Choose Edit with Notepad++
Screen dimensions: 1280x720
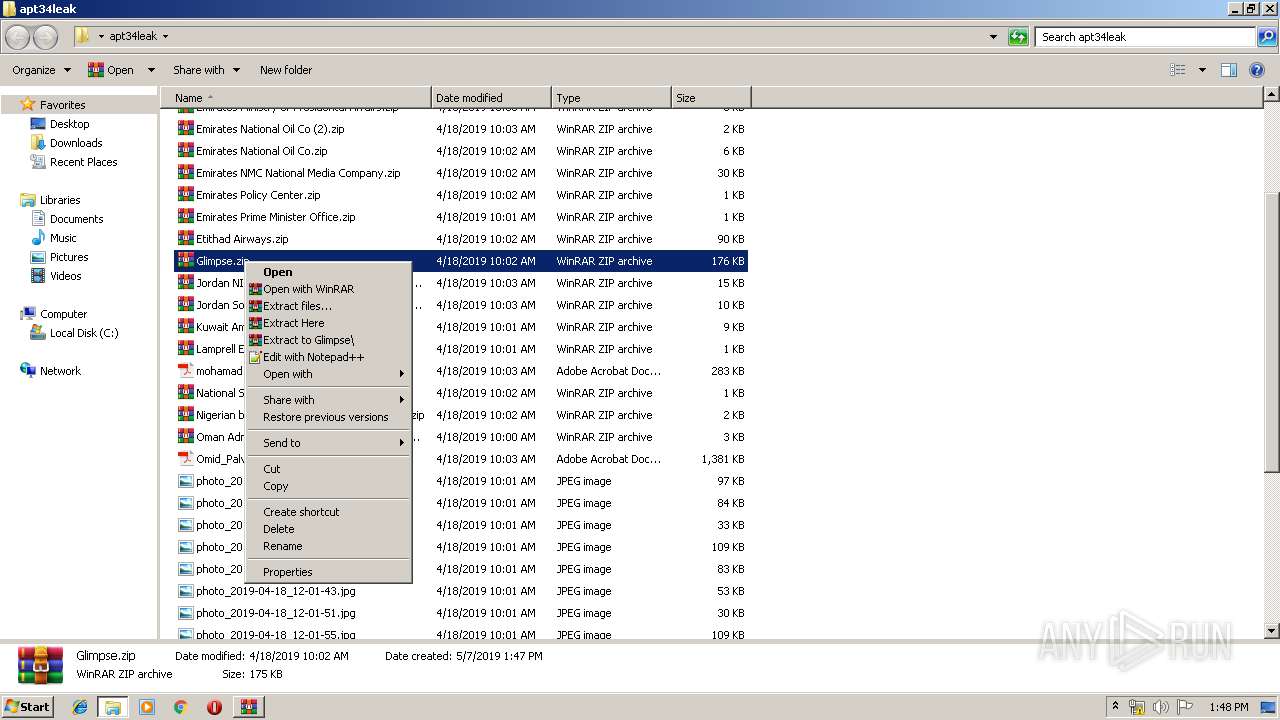(329, 357)
